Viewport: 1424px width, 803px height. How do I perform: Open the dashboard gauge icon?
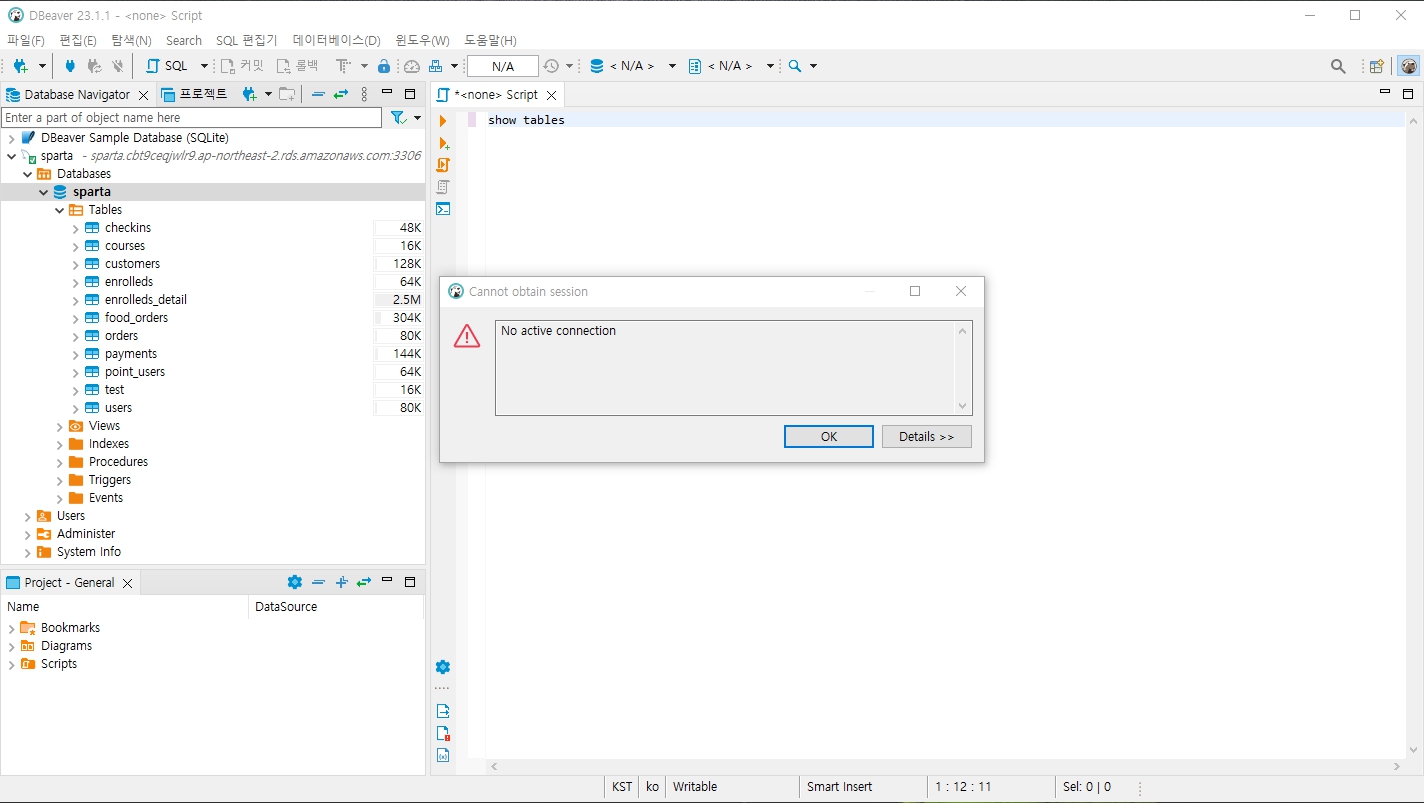(x=412, y=66)
